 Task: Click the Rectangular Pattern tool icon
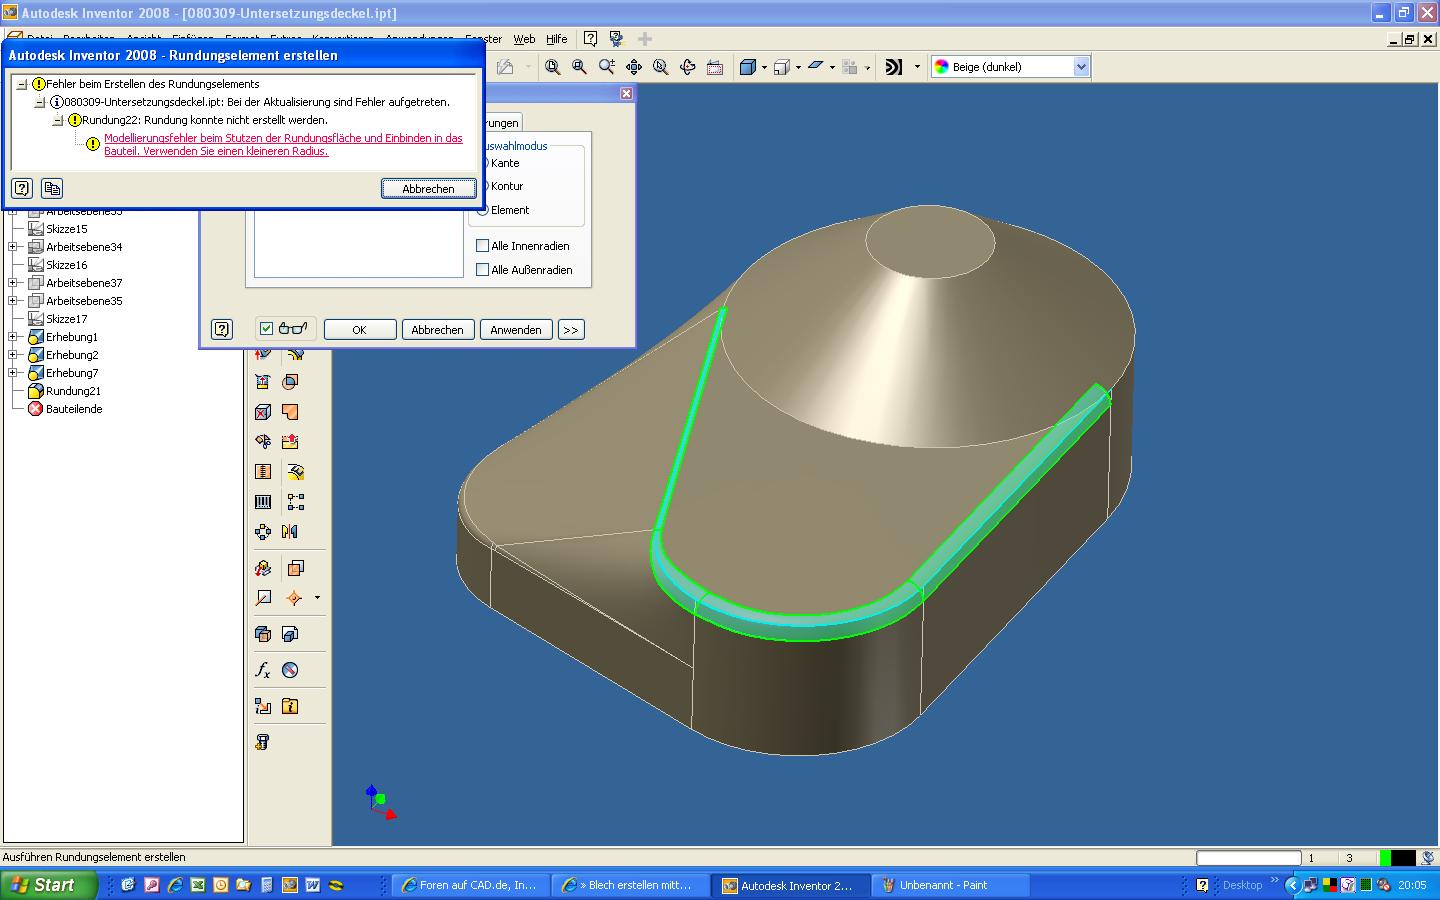(x=296, y=502)
